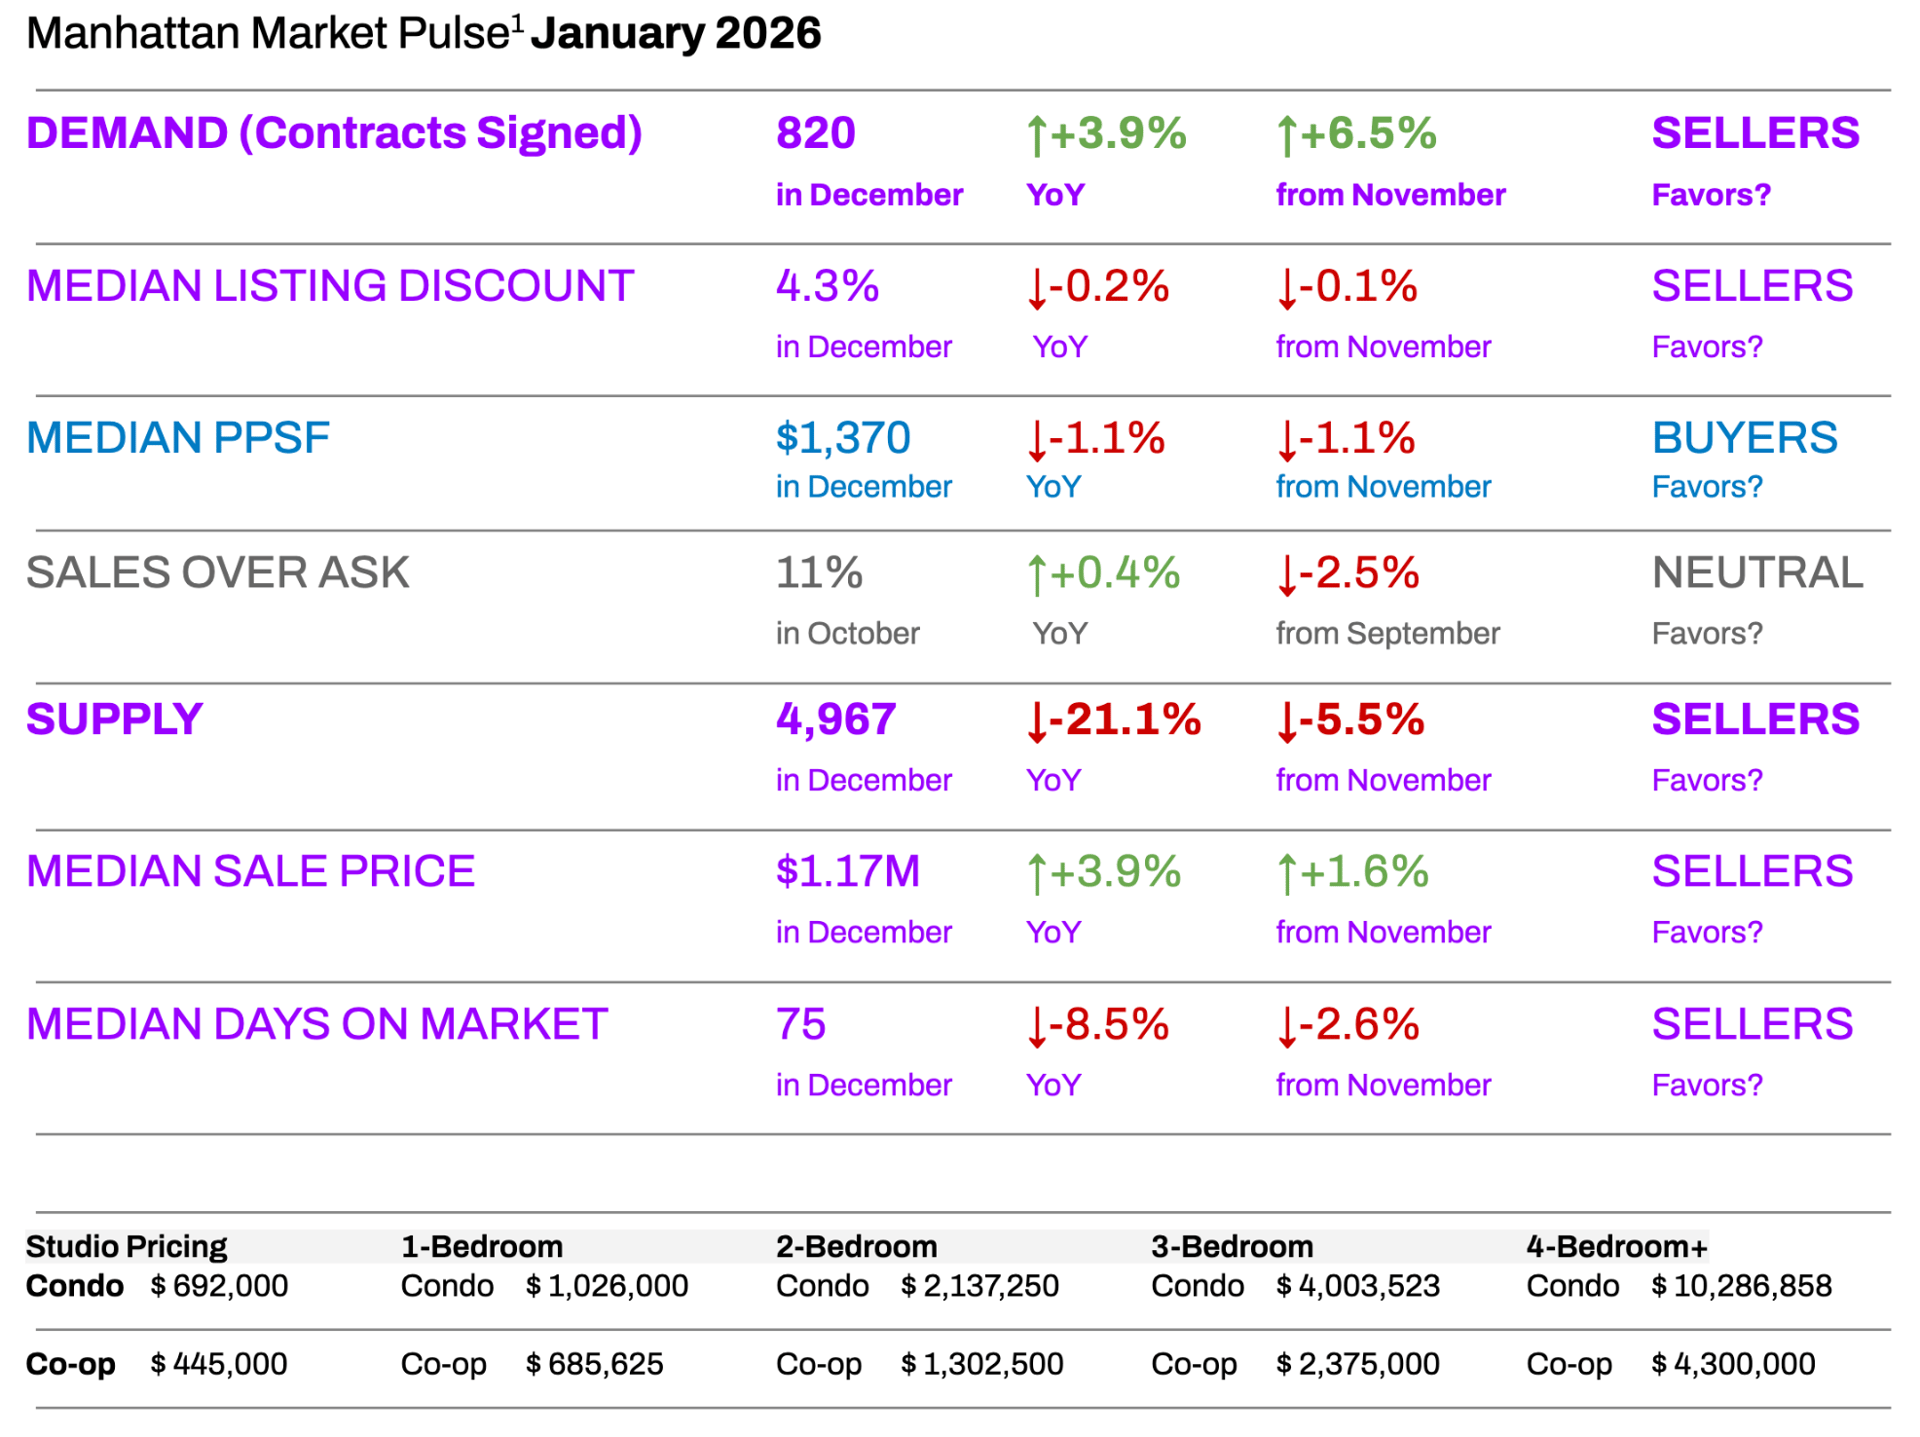Click the 4,967 Supply value
This screenshot has width=1920, height=1437.
[836, 720]
